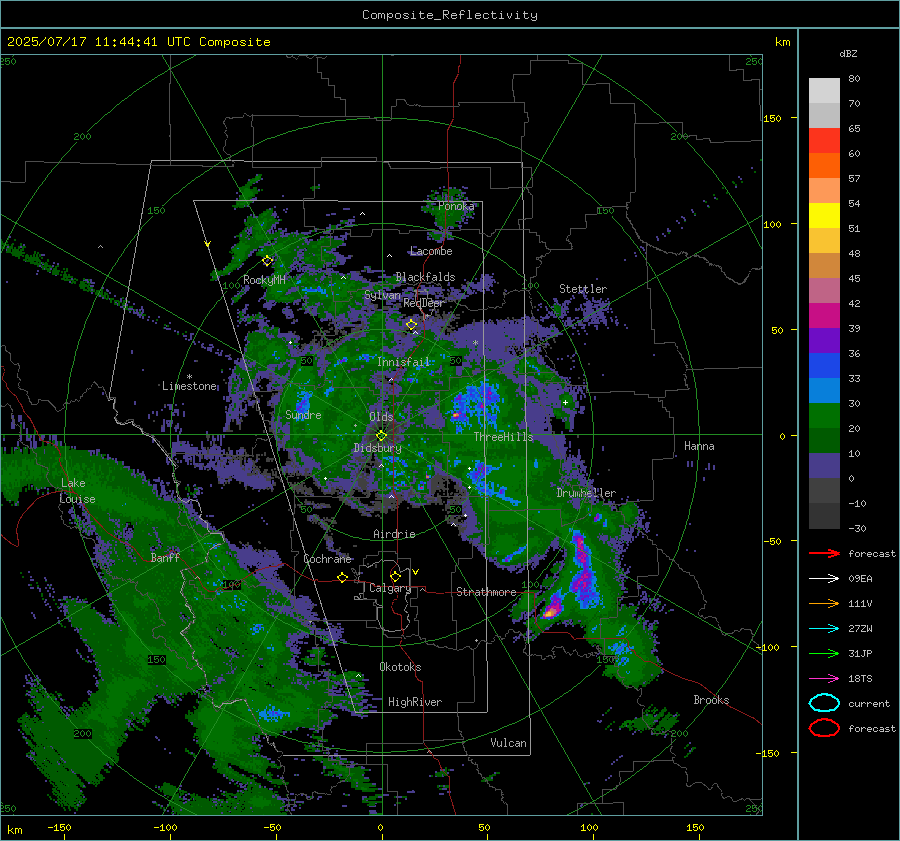Click the Limestone label

coord(189,386)
